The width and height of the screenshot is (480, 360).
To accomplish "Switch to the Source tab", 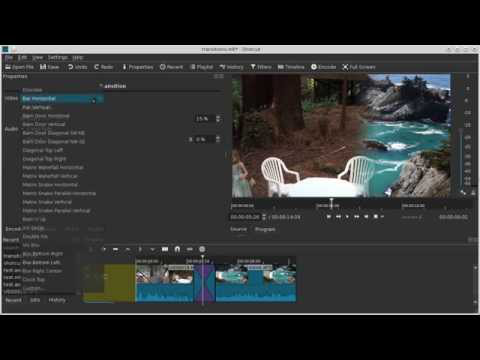I will point(238,229).
